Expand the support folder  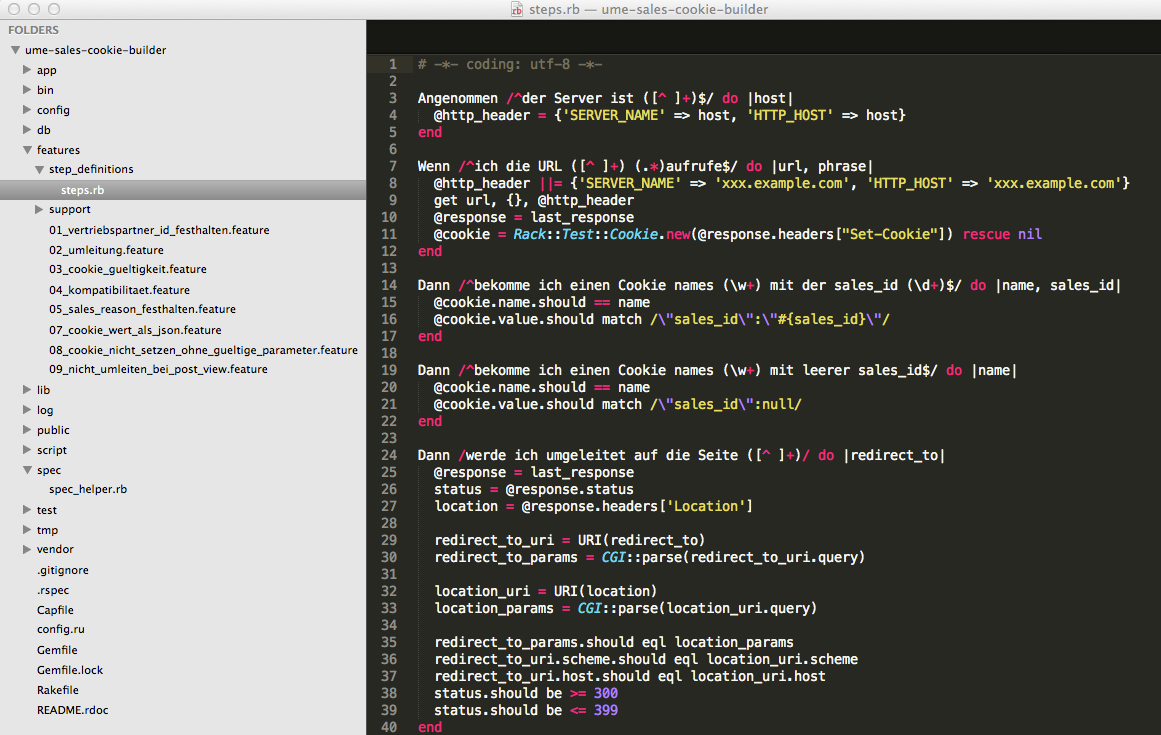[39, 210]
